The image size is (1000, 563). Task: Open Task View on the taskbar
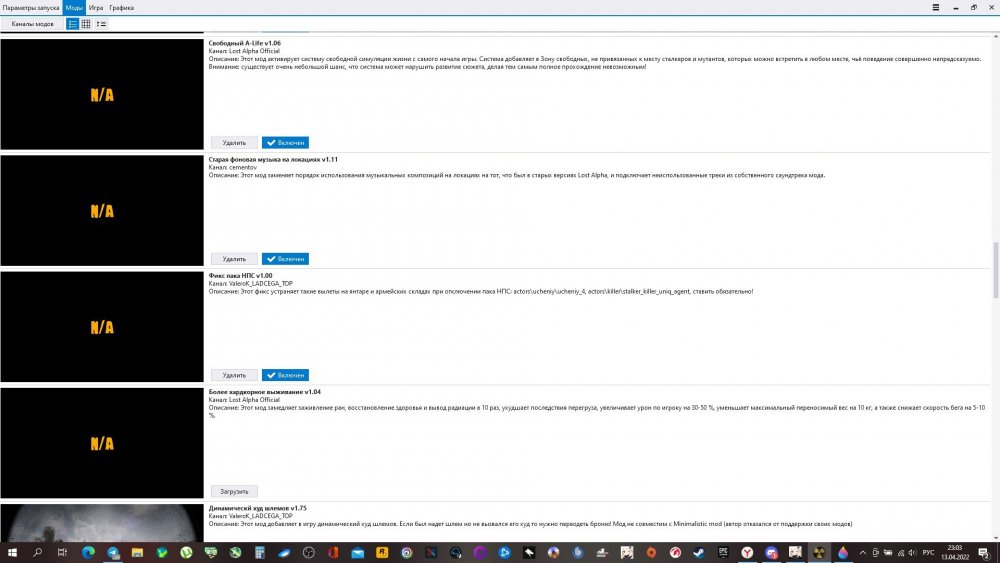click(x=62, y=552)
